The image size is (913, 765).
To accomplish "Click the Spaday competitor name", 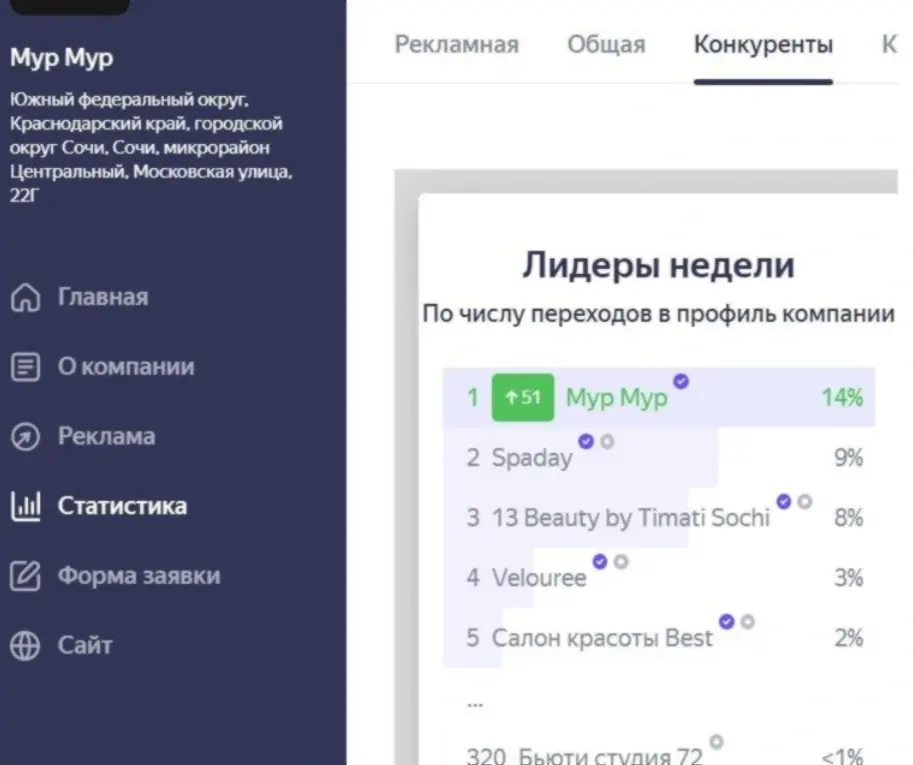I will 532,458.
